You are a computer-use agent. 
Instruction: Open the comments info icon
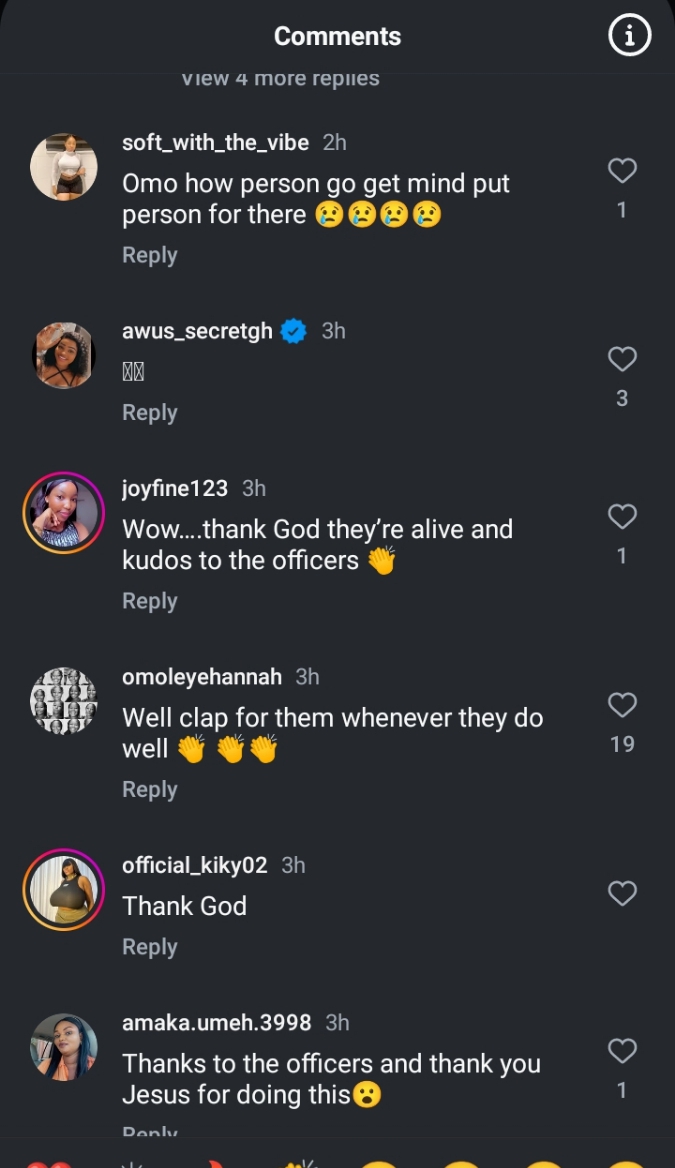tap(629, 36)
